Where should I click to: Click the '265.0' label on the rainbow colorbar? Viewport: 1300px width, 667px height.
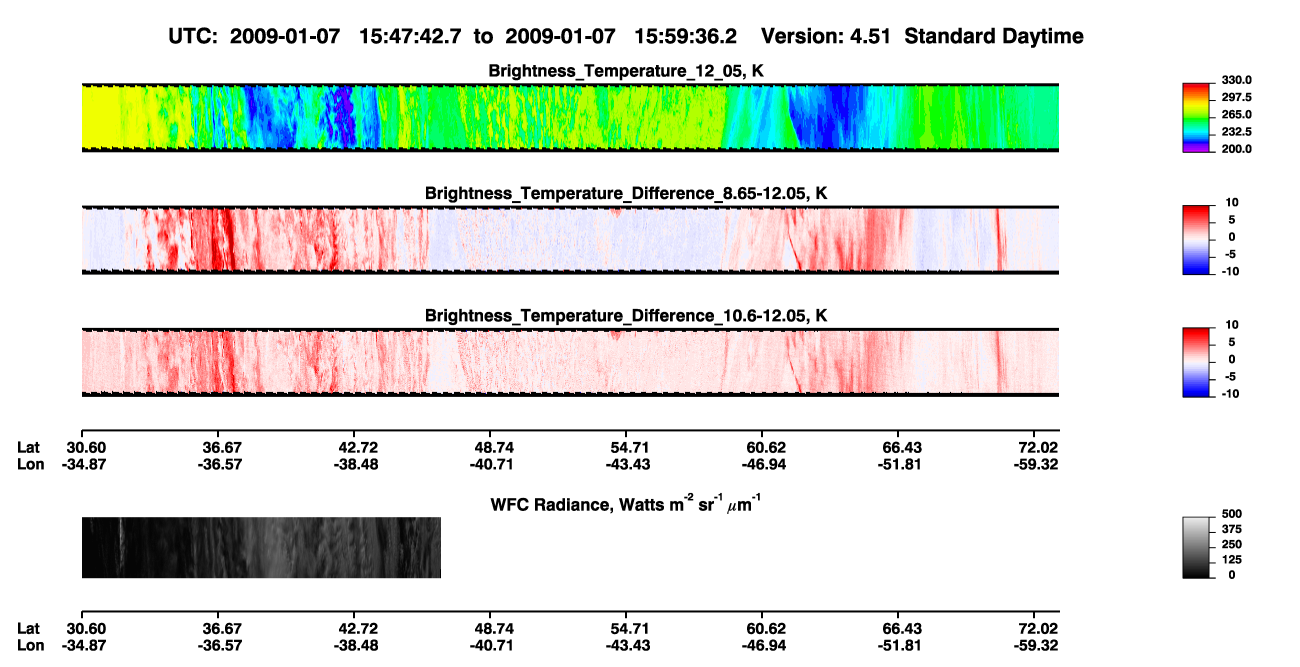pos(1237,115)
